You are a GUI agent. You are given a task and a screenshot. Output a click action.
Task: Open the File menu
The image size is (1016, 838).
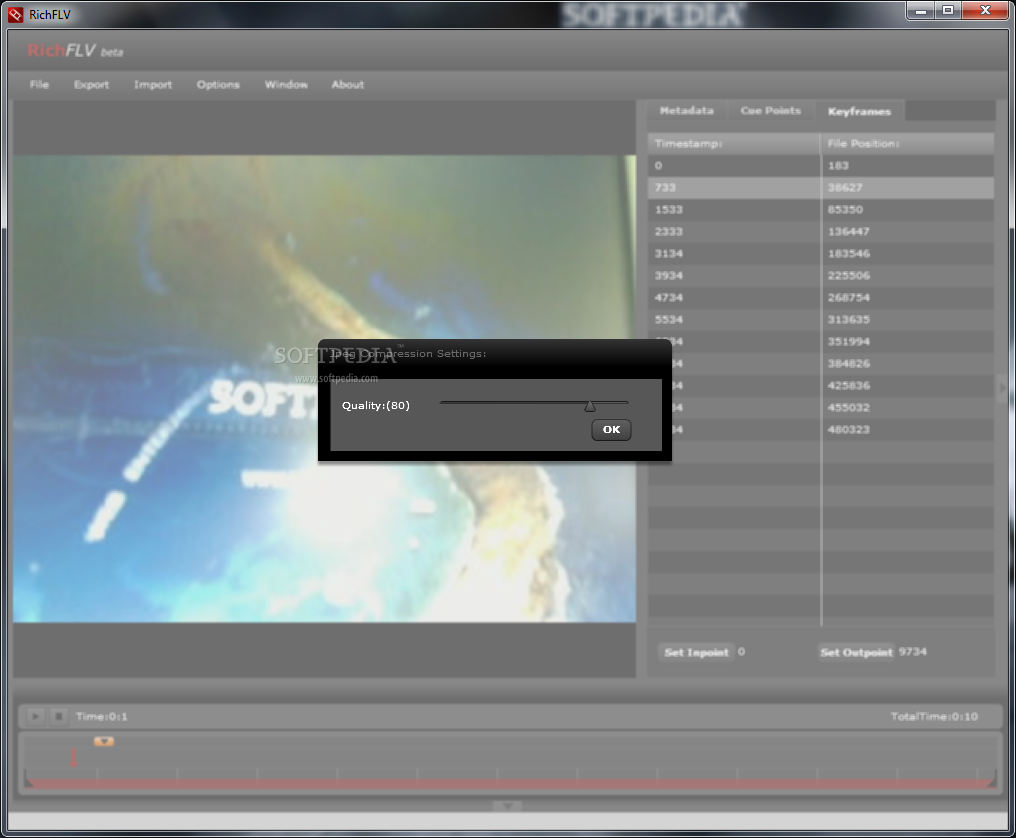39,84
